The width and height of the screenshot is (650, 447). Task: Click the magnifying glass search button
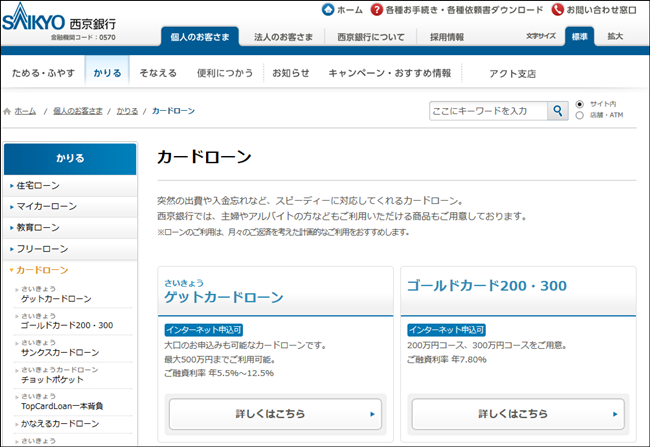(x=558, y=111)
